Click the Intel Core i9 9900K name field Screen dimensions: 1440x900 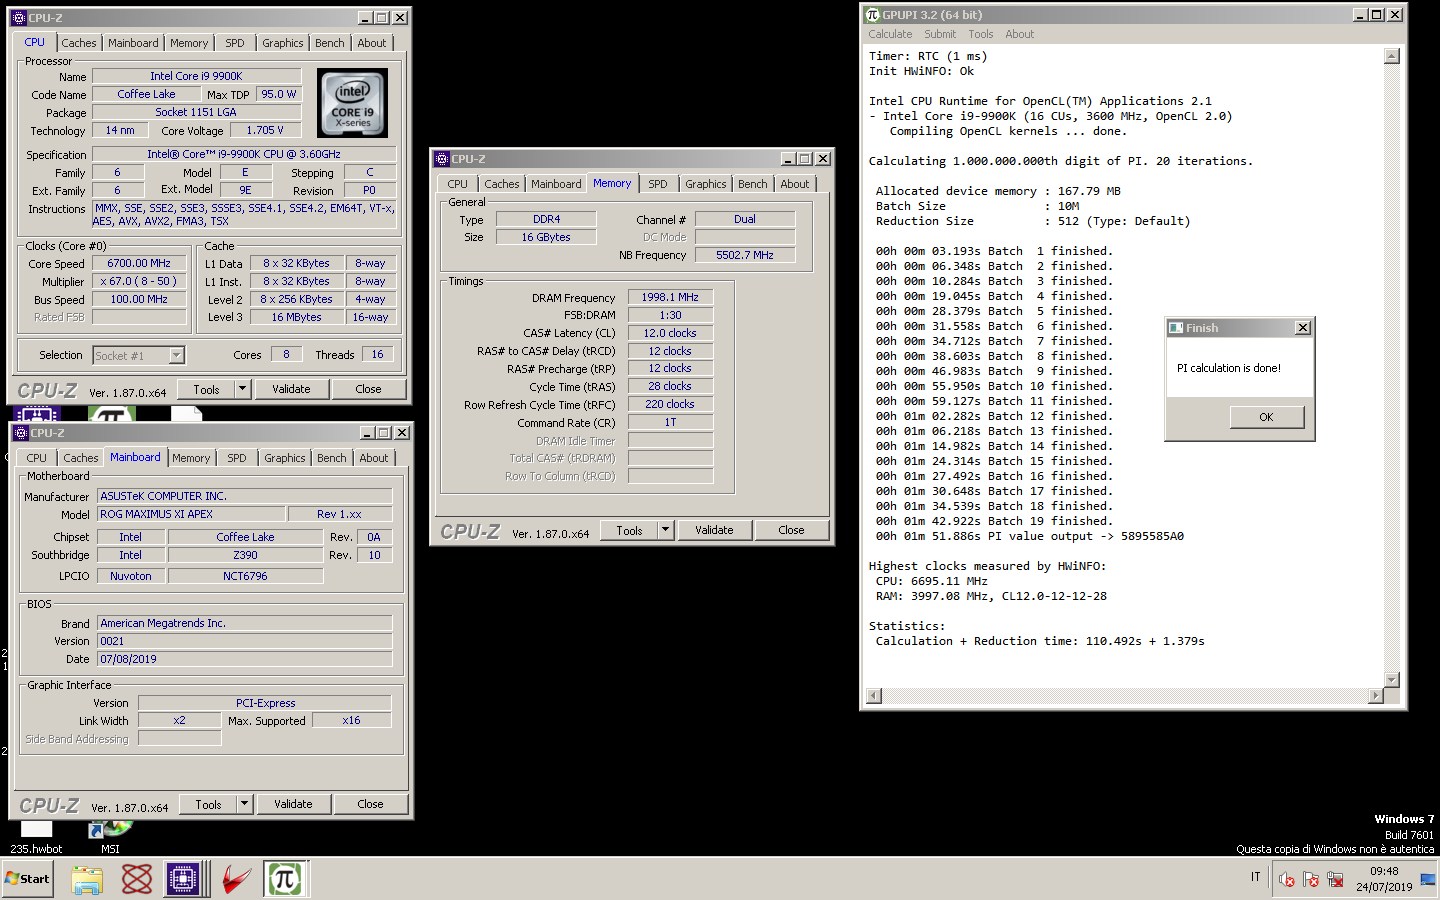(x=196, y=76)
